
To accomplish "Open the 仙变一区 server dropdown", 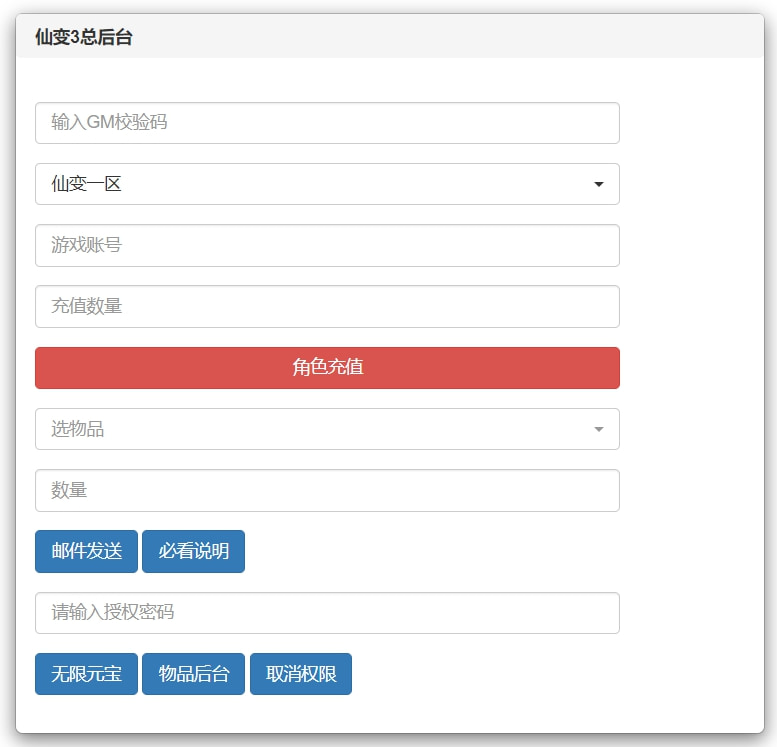I will (x=327, y=184).
